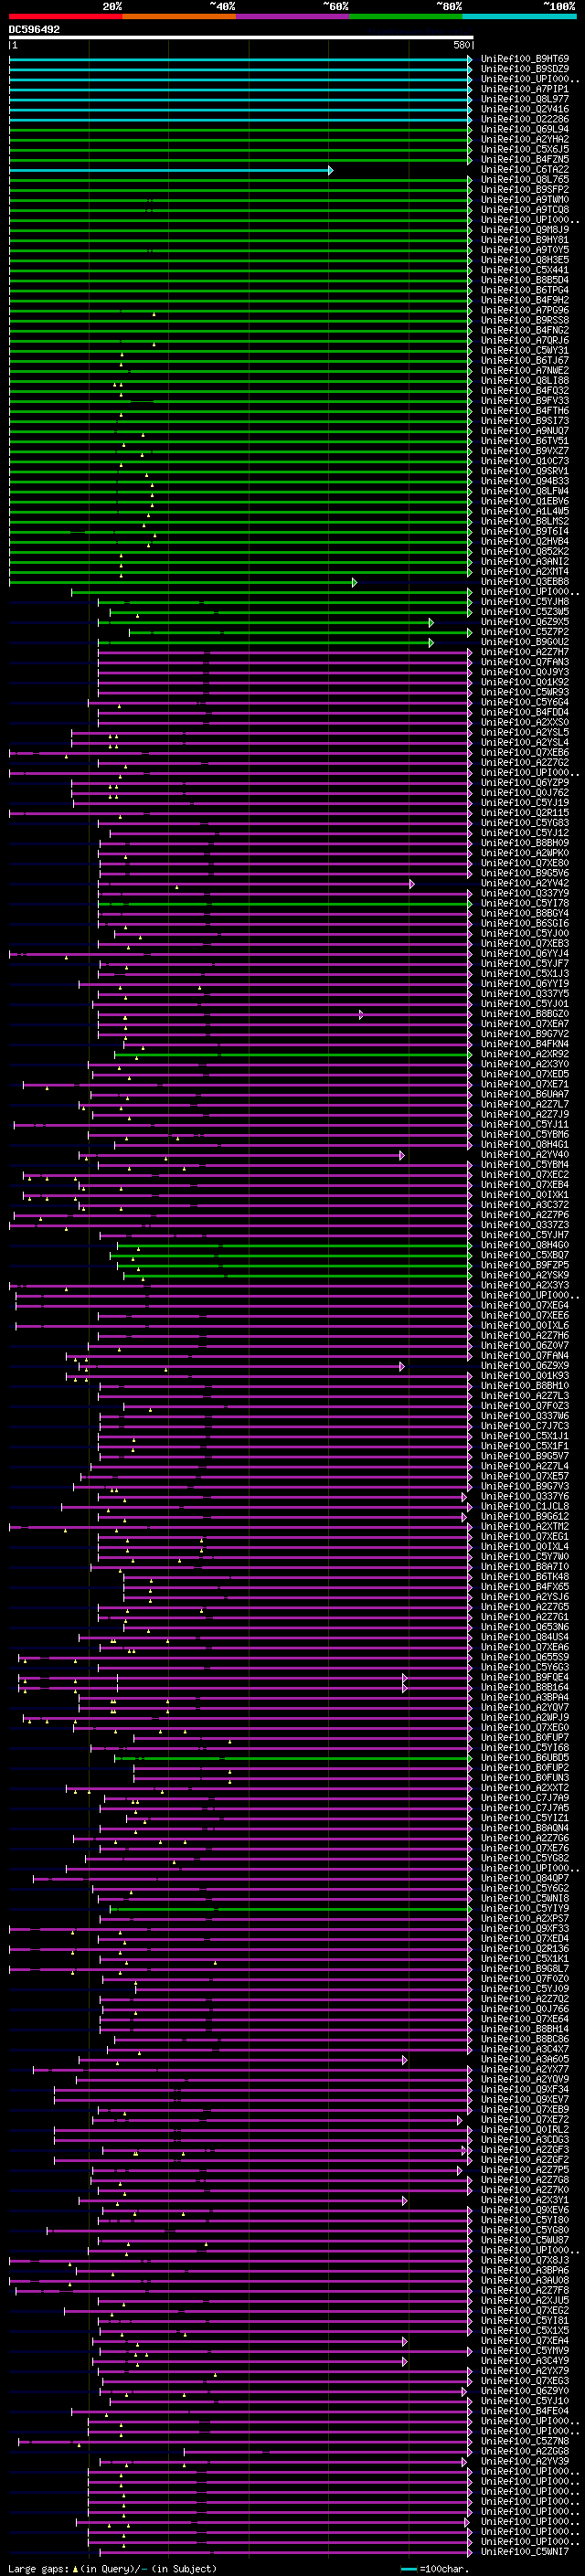Open hit UniRef100_C5Z7P2

[x=525, y=632]
